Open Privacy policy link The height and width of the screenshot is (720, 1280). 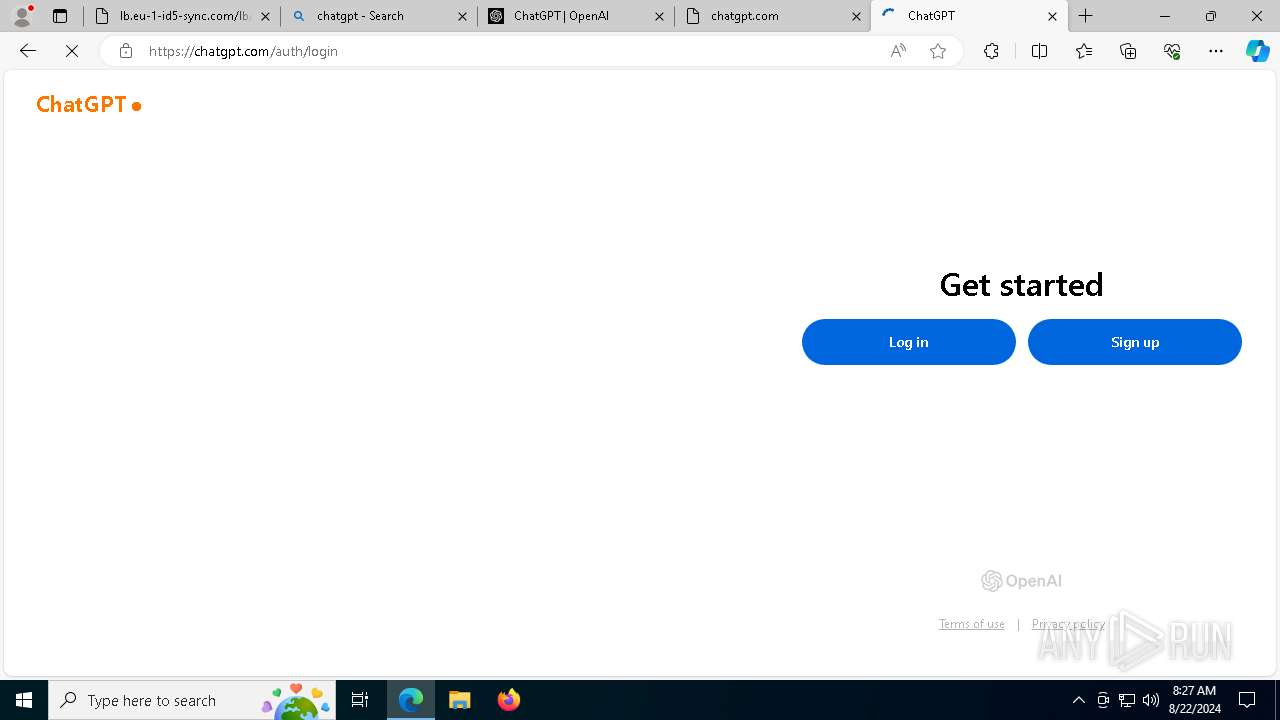pyautogui.click(x=1068, y=624)
